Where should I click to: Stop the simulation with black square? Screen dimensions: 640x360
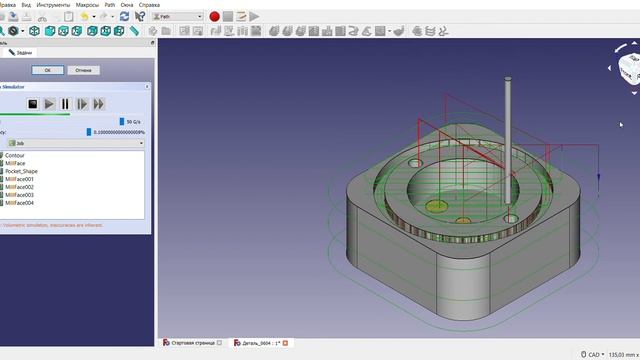[x=33, y=104]
